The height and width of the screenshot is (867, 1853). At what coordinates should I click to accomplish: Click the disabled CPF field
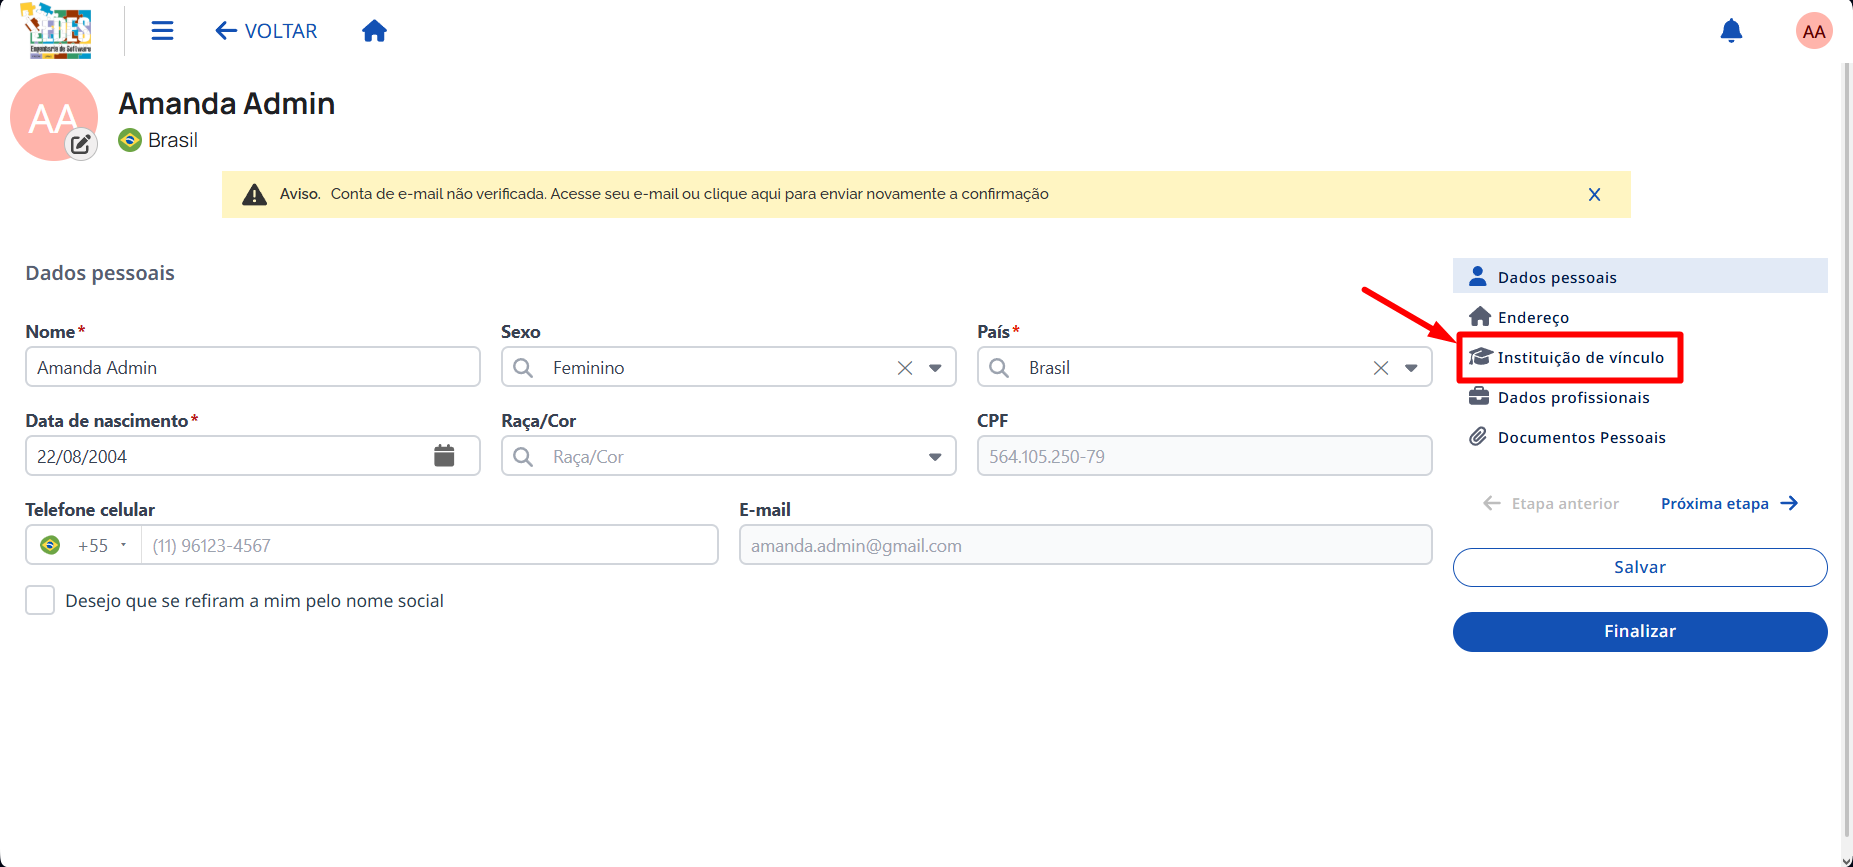(1204, 456)
